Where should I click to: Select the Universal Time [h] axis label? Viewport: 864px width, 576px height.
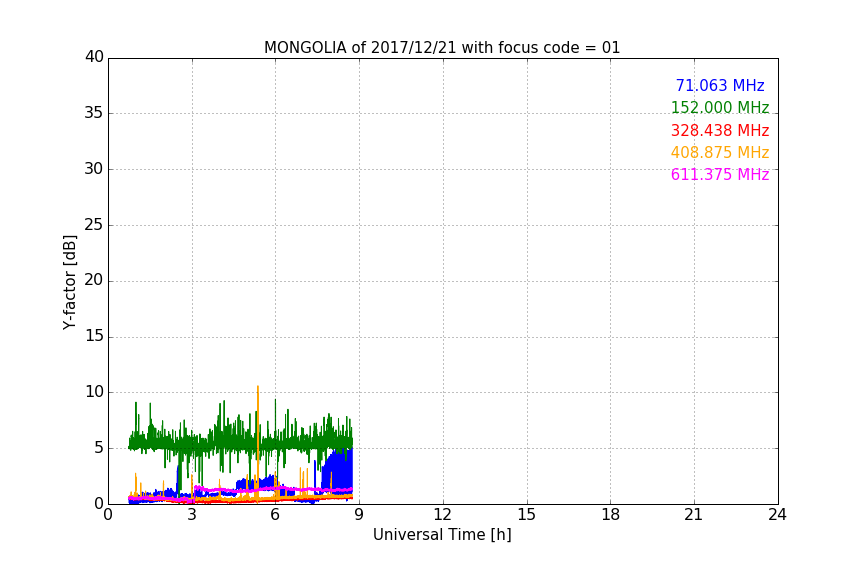pyautogui.click(x=442, y=535)
